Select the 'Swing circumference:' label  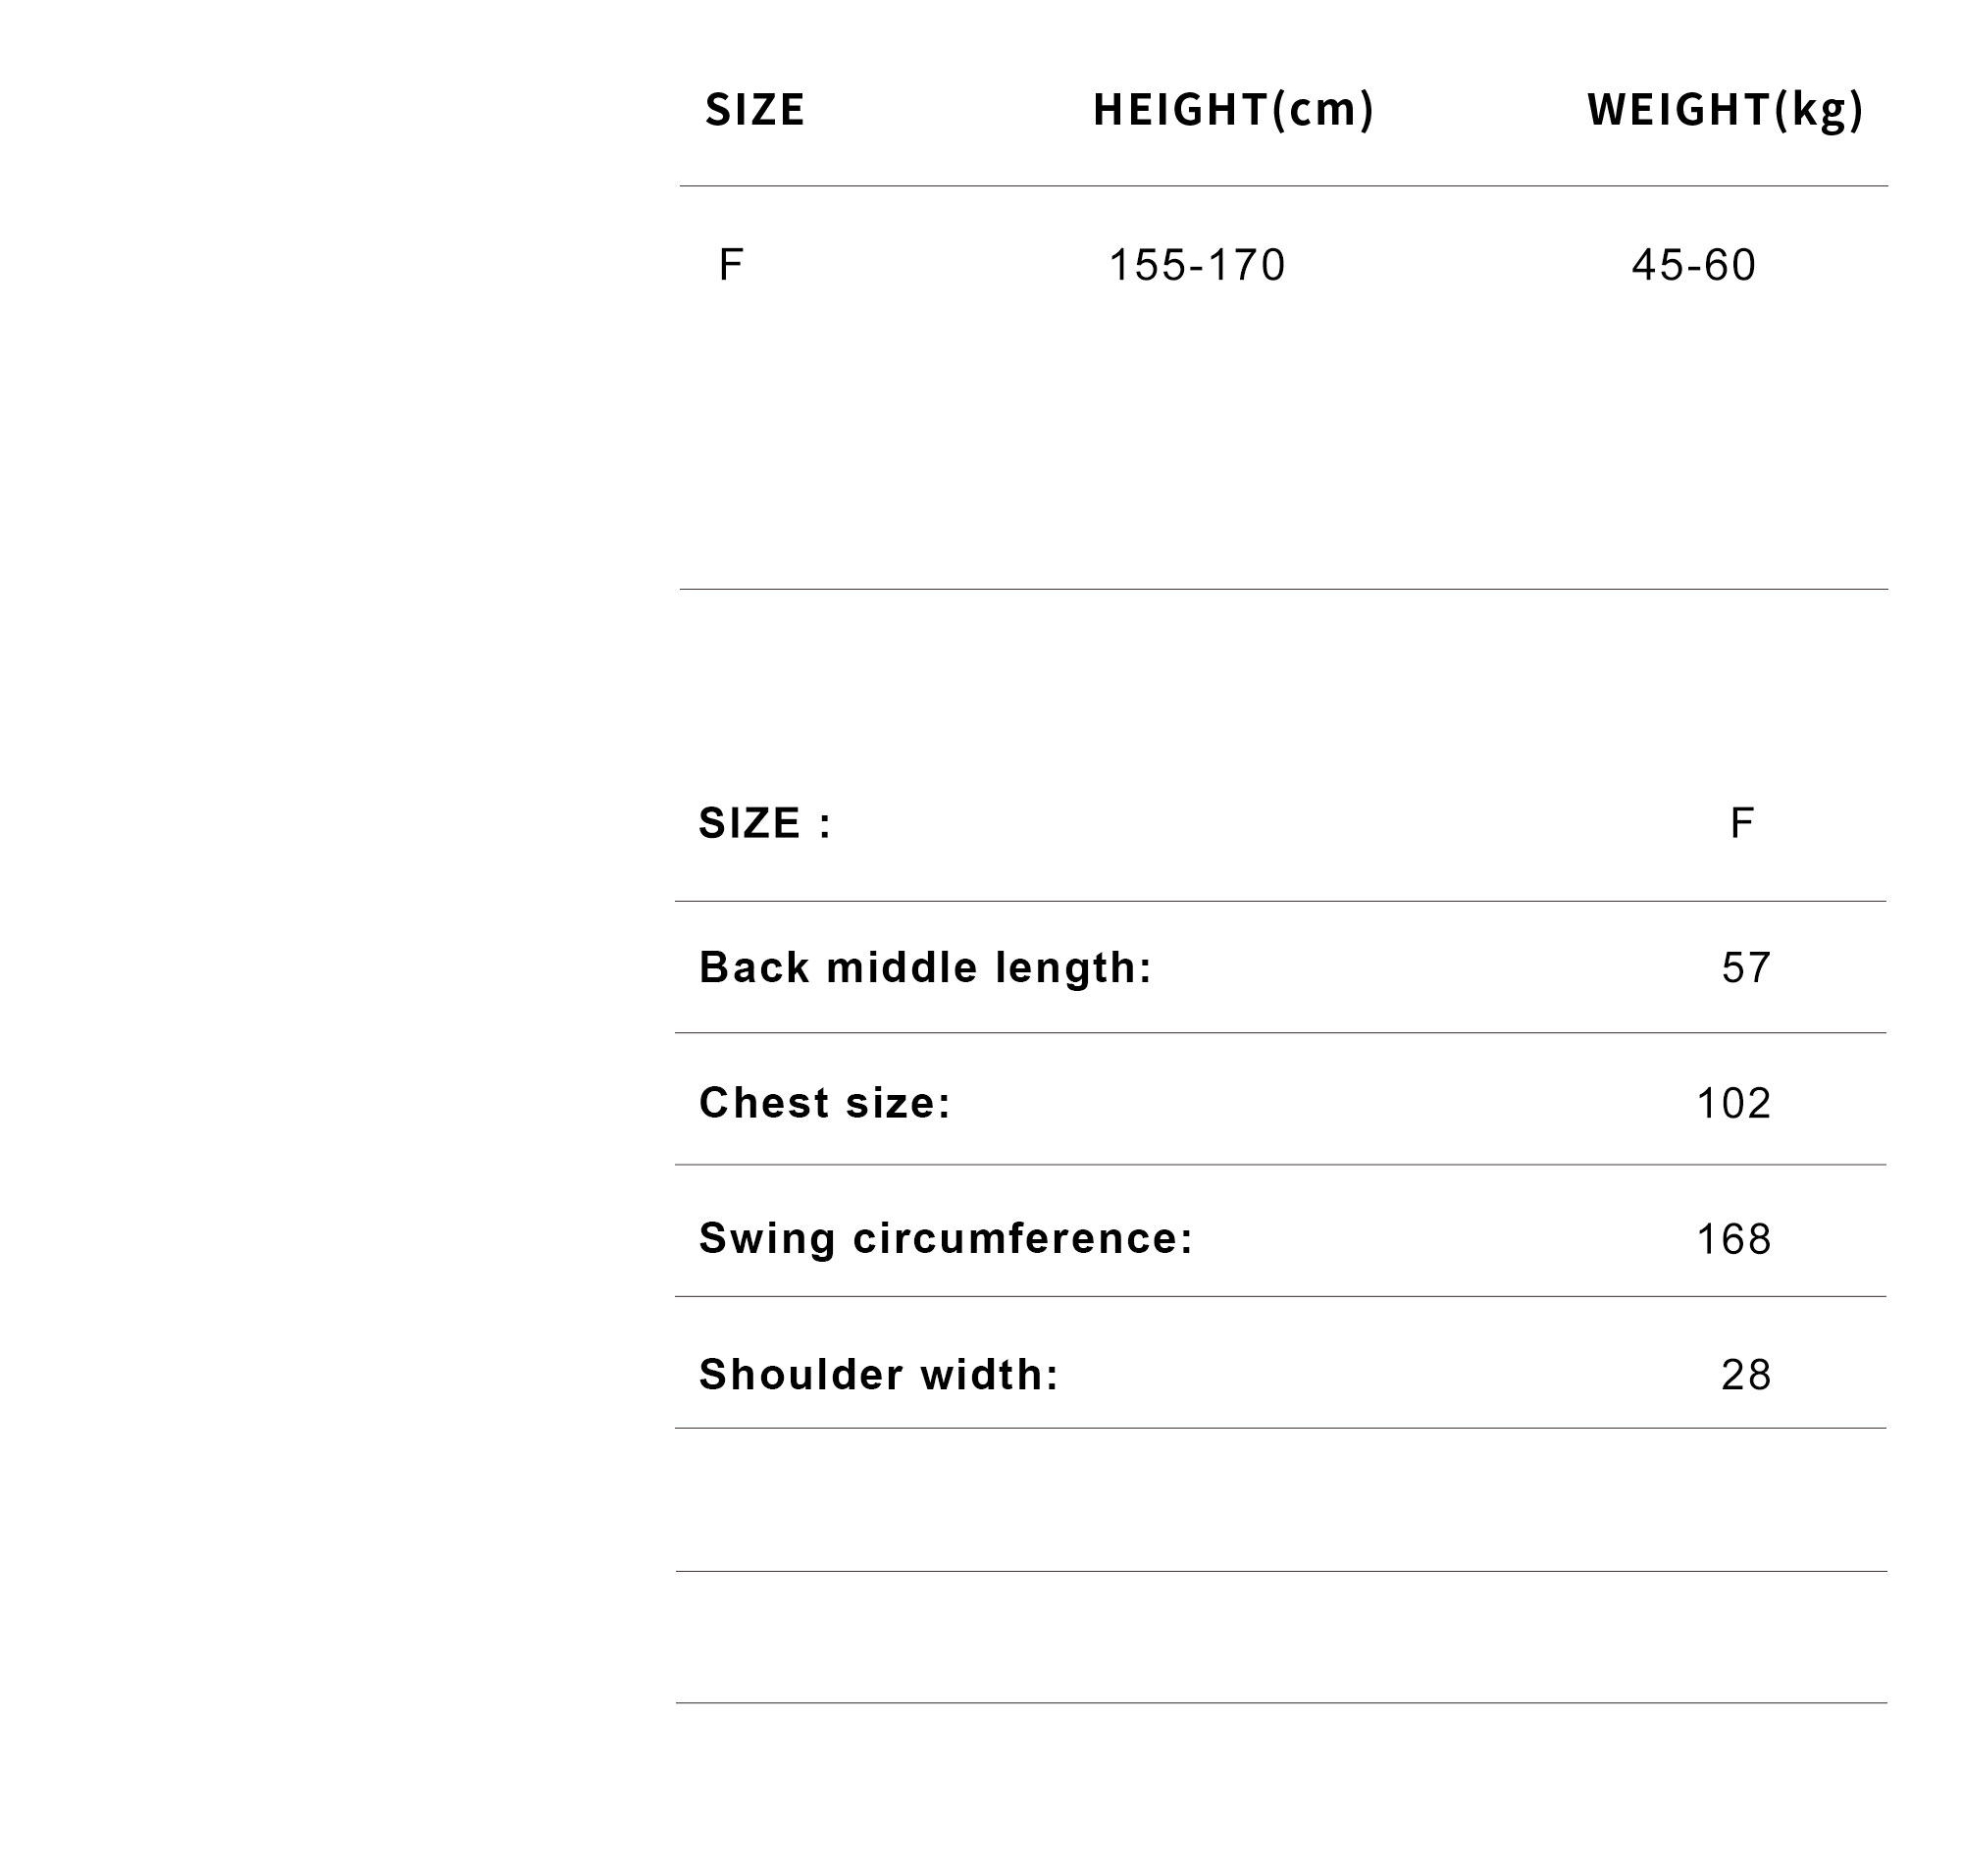click(x=946, y=1238)
